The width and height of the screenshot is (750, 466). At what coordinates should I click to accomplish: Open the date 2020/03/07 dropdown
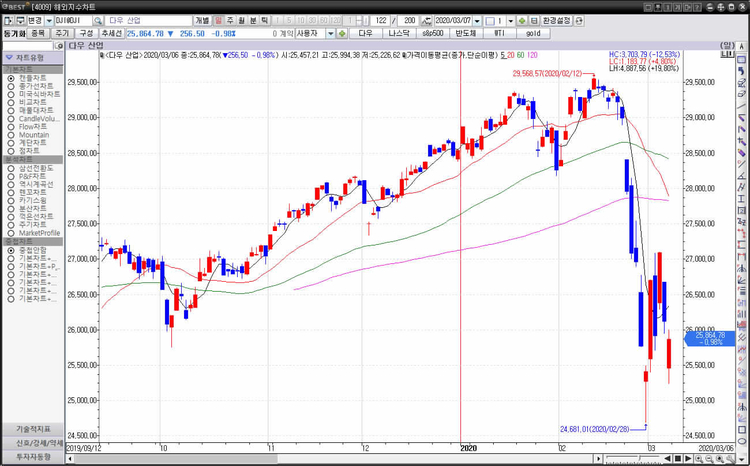click(477, 21)
